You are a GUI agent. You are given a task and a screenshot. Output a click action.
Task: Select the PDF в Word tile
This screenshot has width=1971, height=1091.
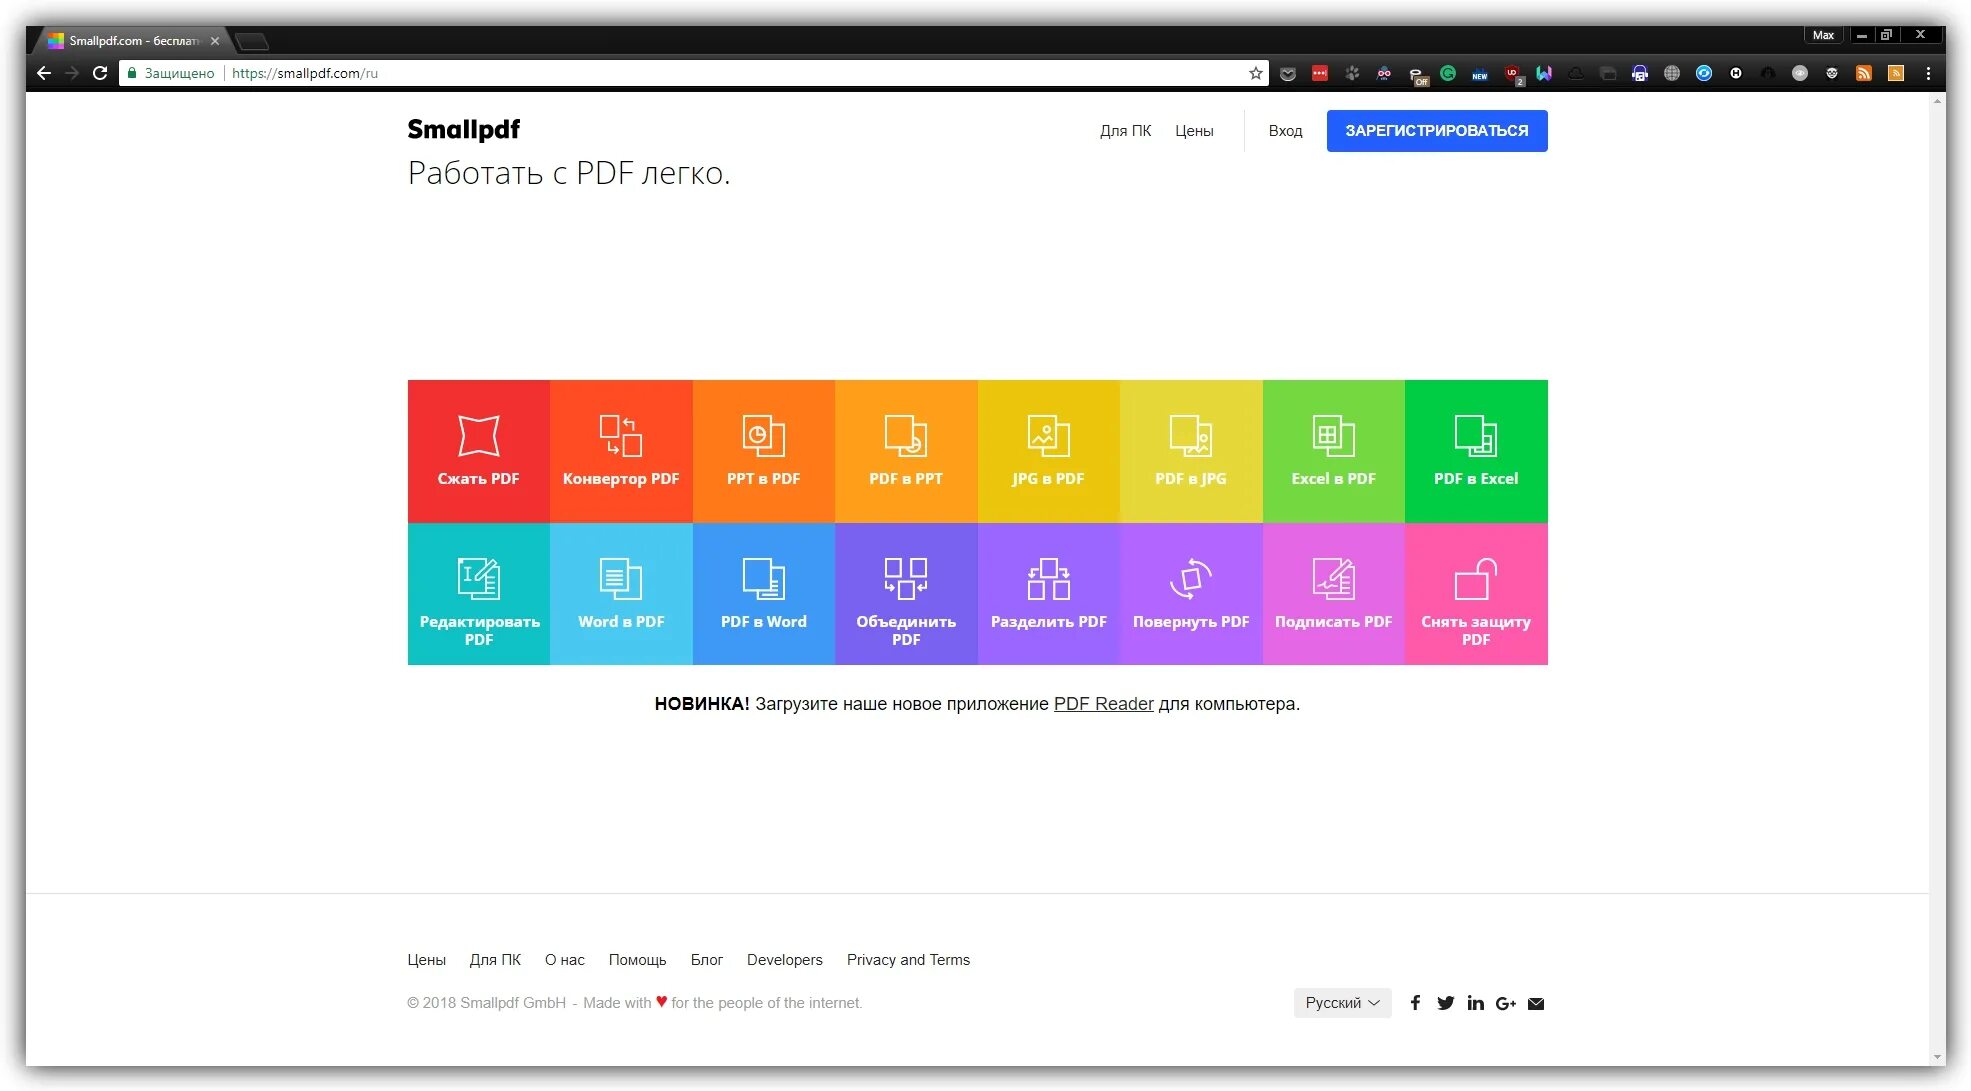(763, 594)
